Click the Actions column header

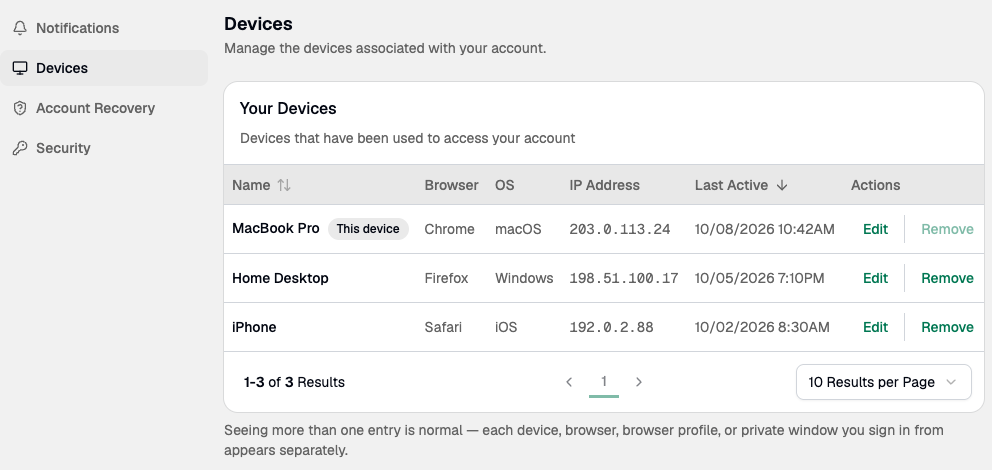click(x=876, y=185)
